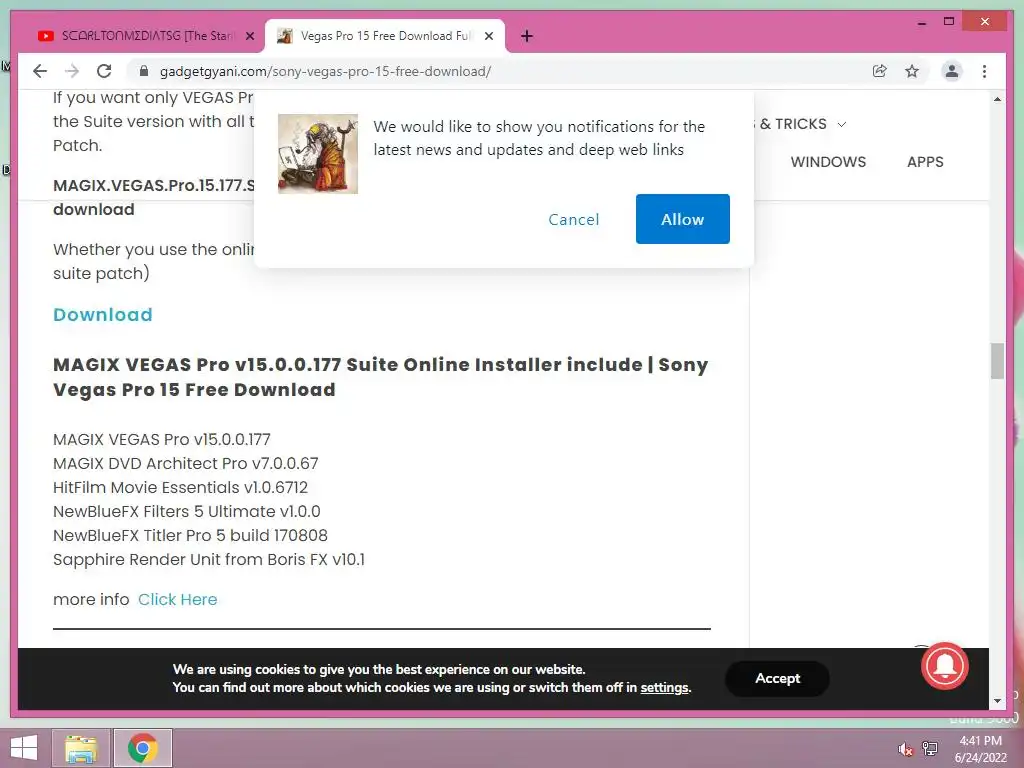Click the Sapphire Render Unit line
The width and height of the screenshot is (1024, 768).
(209, 560)
